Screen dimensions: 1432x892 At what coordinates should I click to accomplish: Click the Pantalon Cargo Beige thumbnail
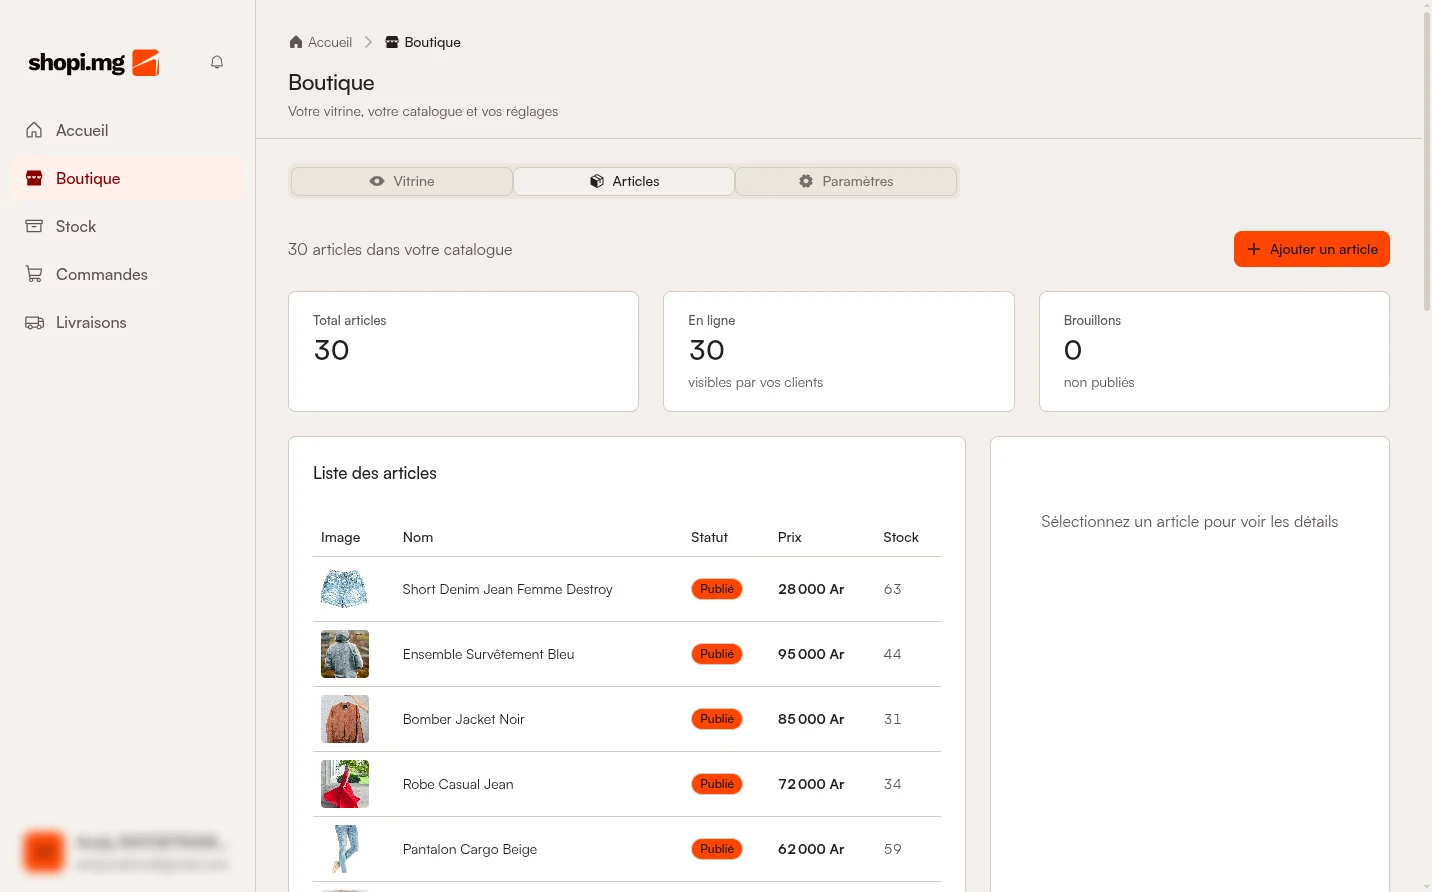pos(345,849)
